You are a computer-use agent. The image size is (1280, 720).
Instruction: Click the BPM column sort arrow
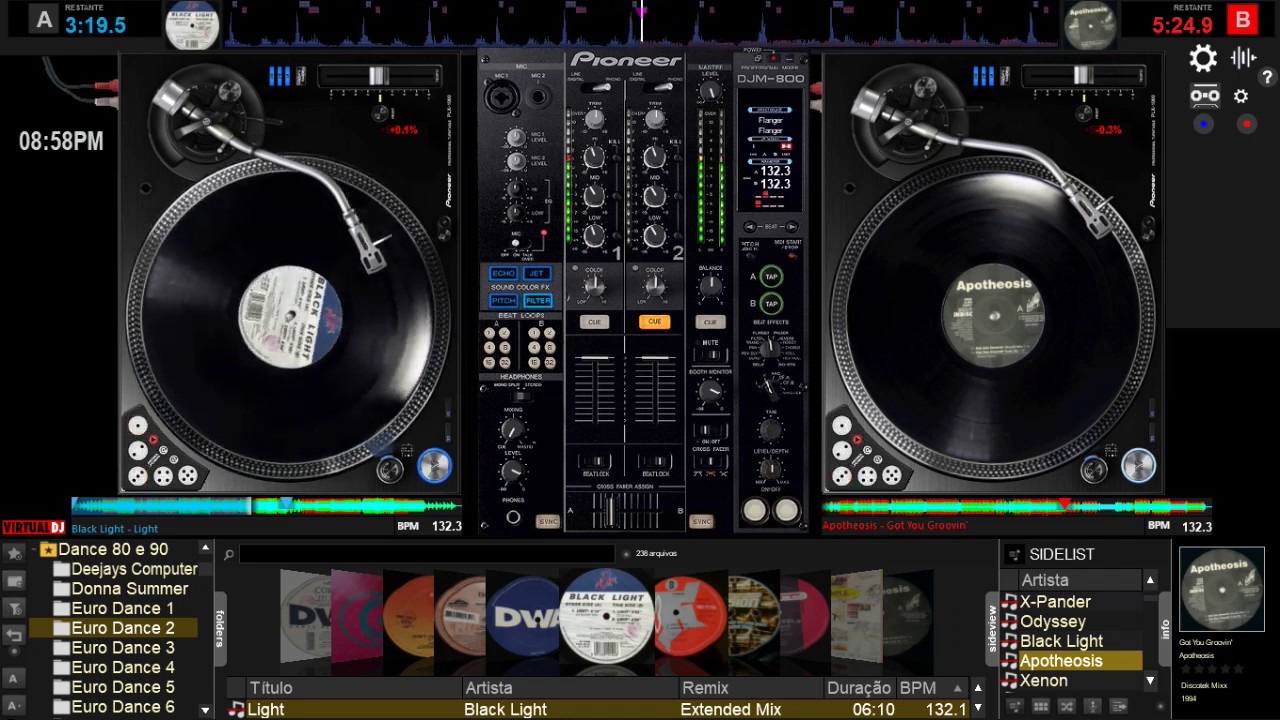click(x=957, y=688)
